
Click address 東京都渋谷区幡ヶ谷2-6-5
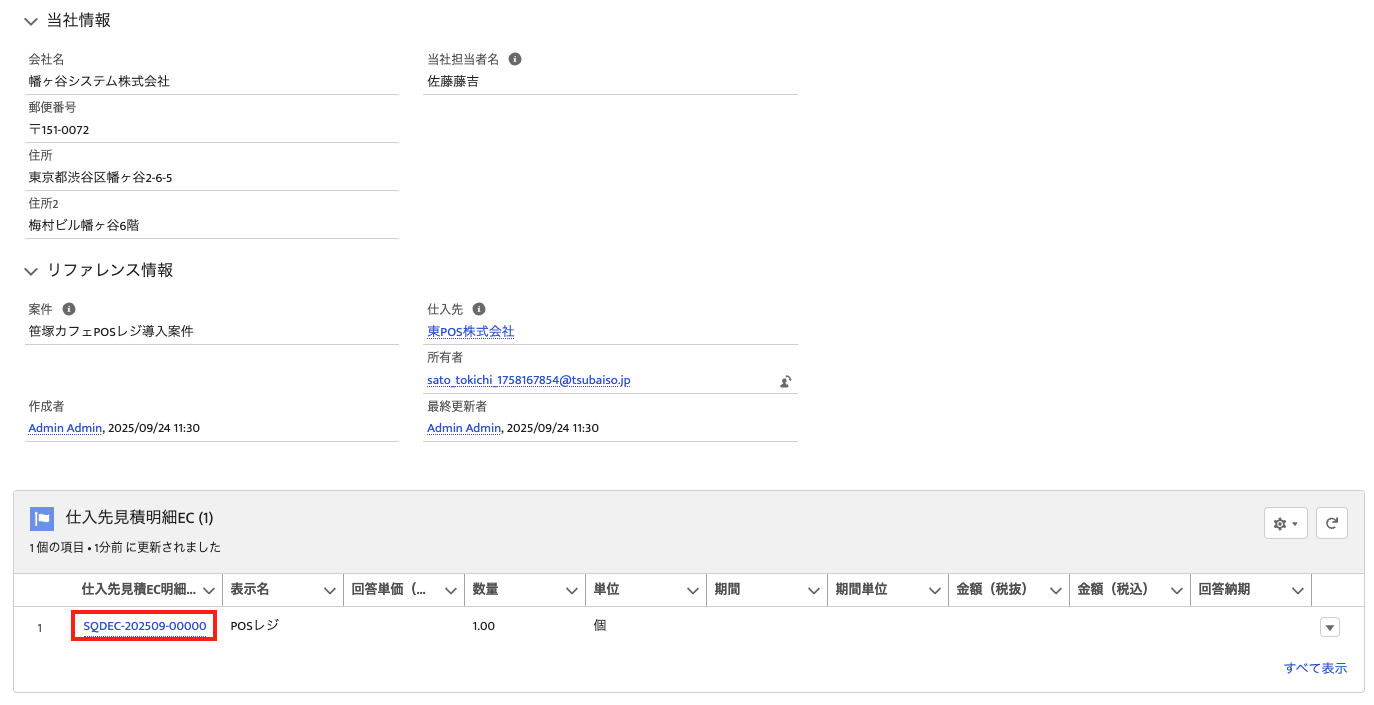coord(102,177)
